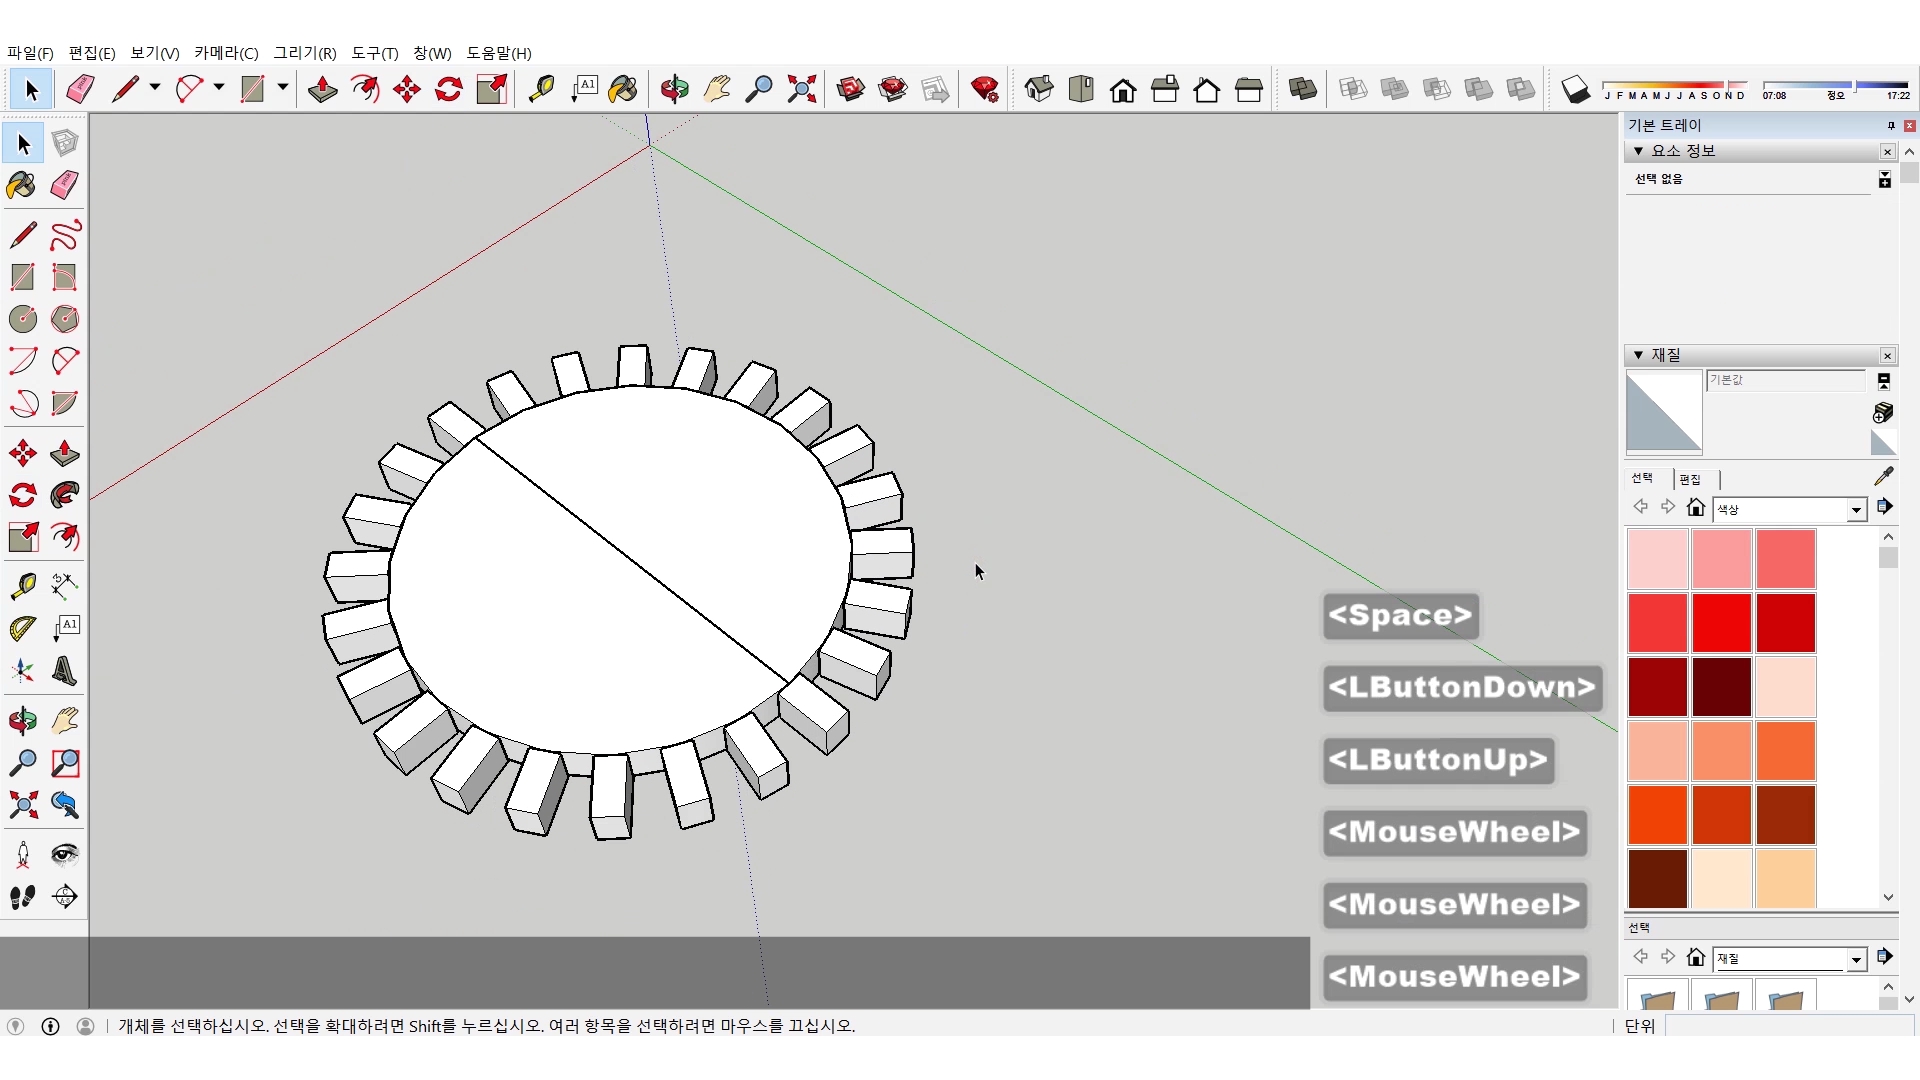Switch to the 편집 tab in materials
Image resolution: width=1920 pixels, height=1080 pixels.
tap(1690, 479)
